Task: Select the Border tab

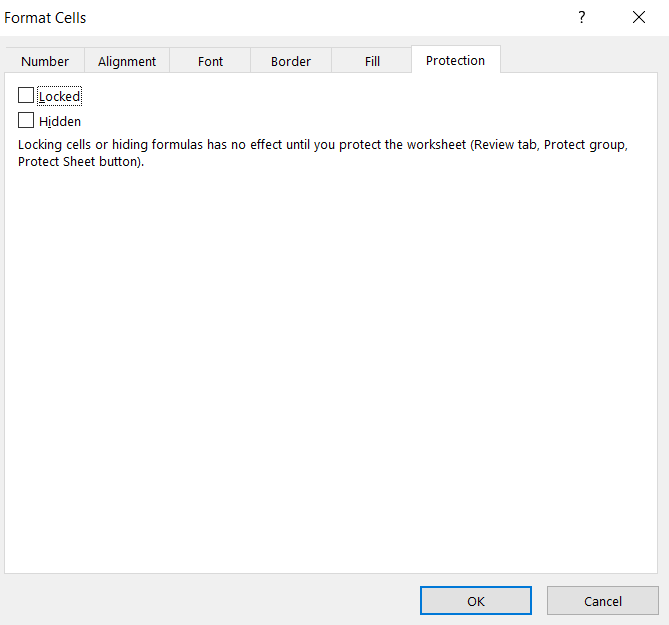Action: click(x=291, y=61)
